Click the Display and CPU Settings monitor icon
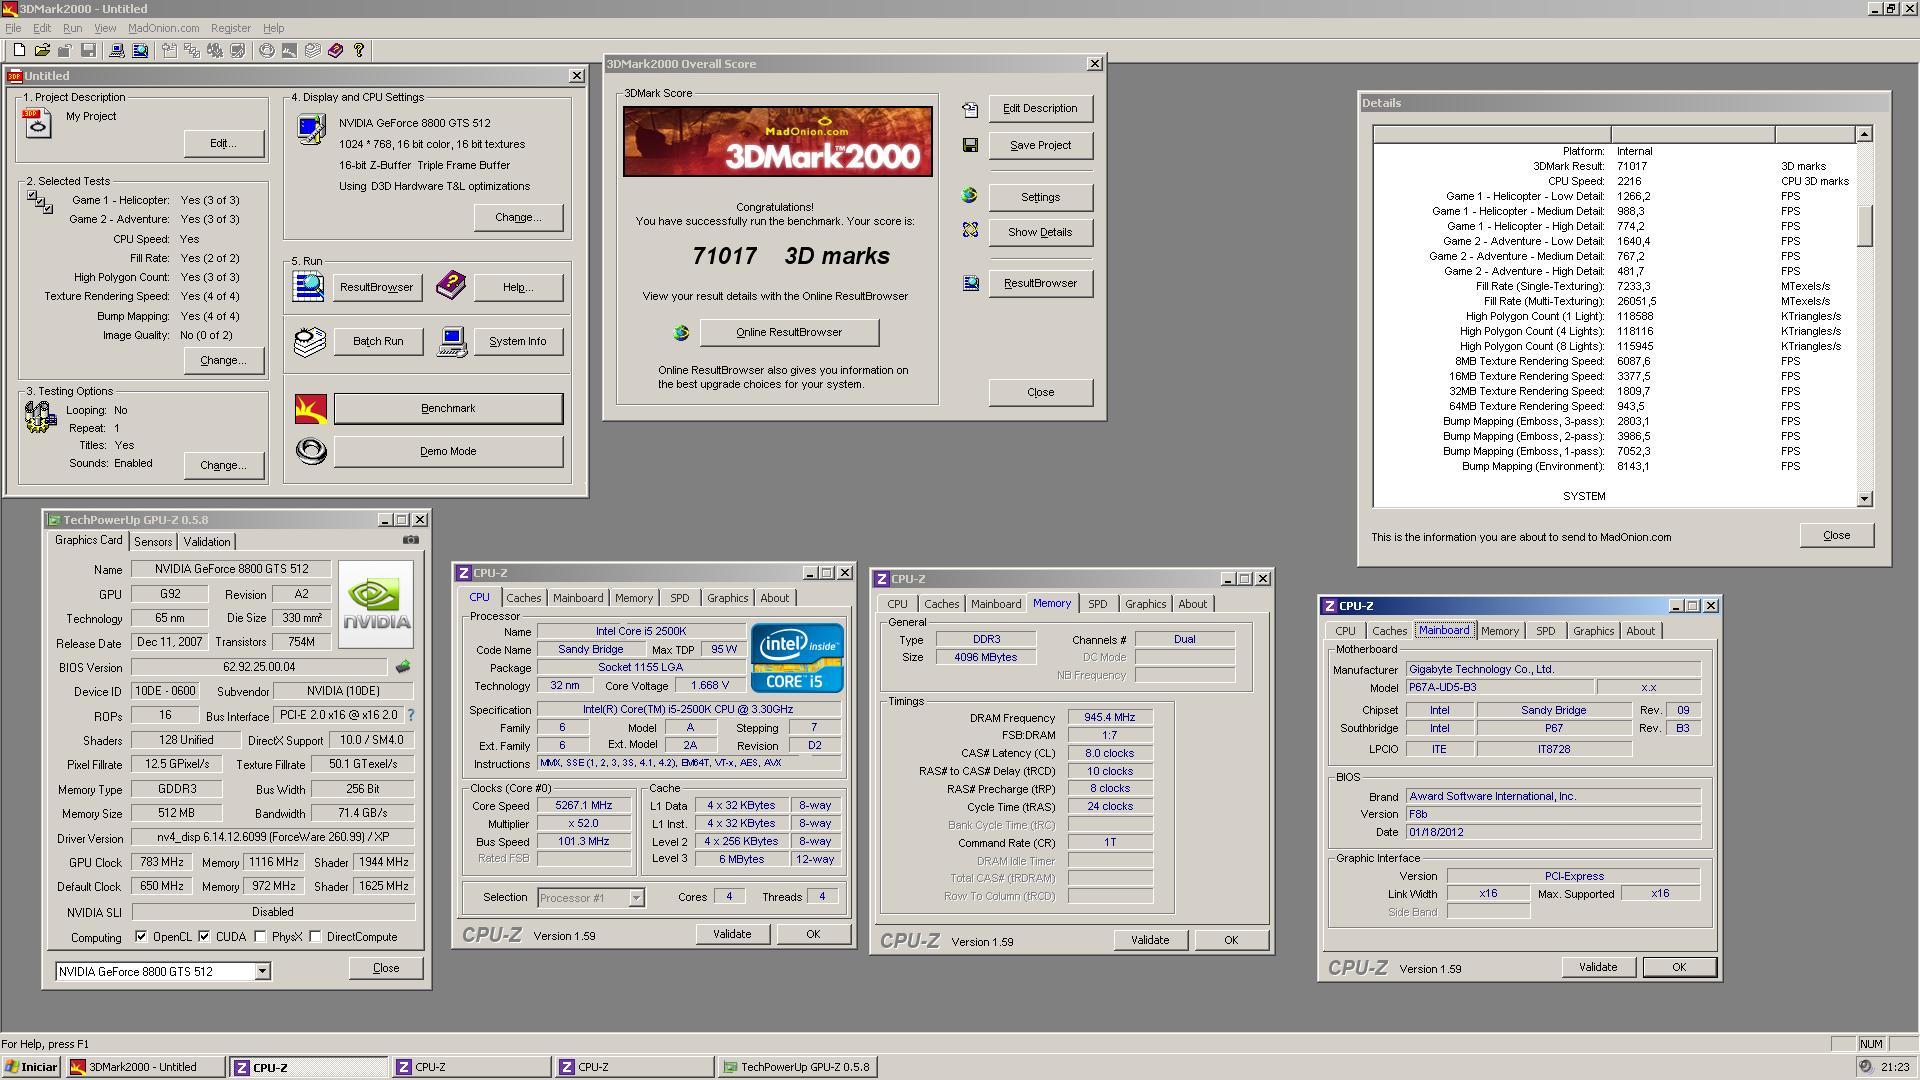Image resolution: width=1920 pixels, height=1080 pixels. 311,129
